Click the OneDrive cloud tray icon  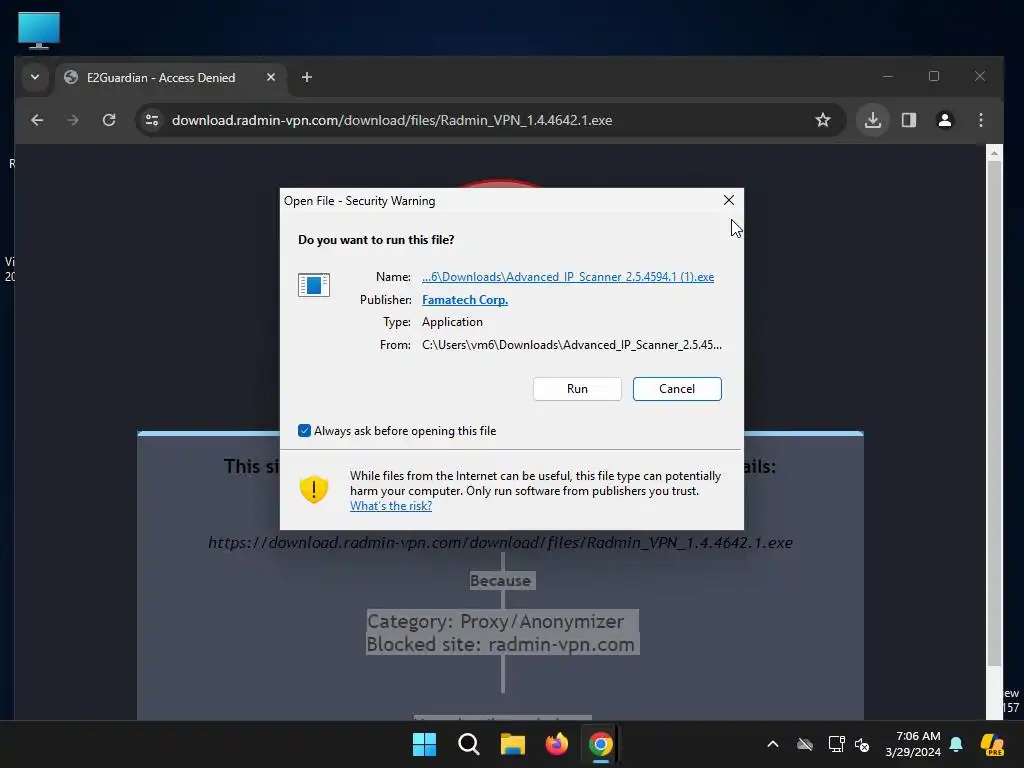805,744
